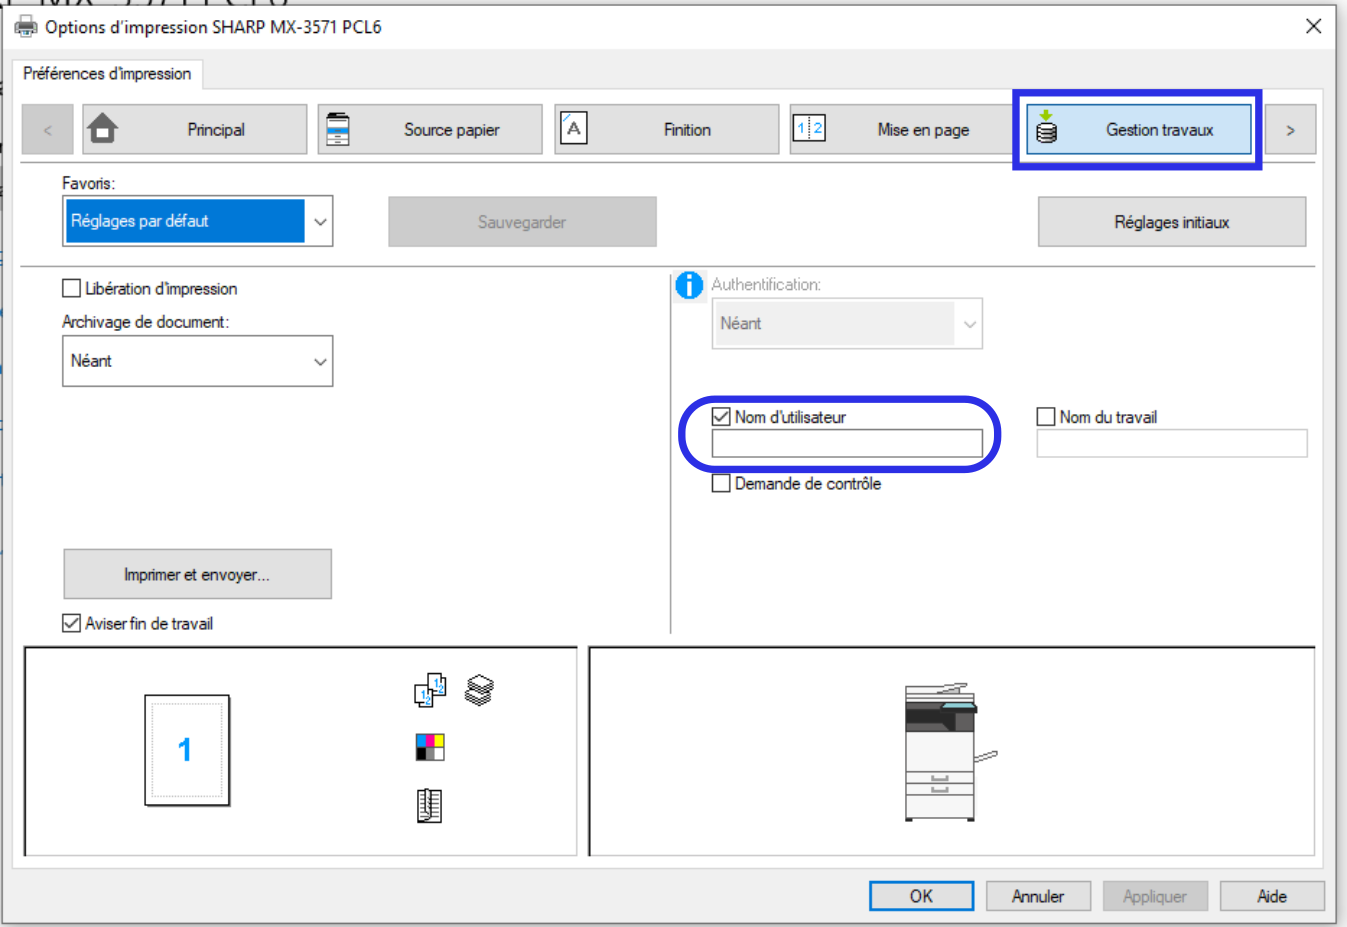The height and width of the screenshot is (927, 1347).
Task: Enable Nom du travail checkbox
Action: (1046, 417)
